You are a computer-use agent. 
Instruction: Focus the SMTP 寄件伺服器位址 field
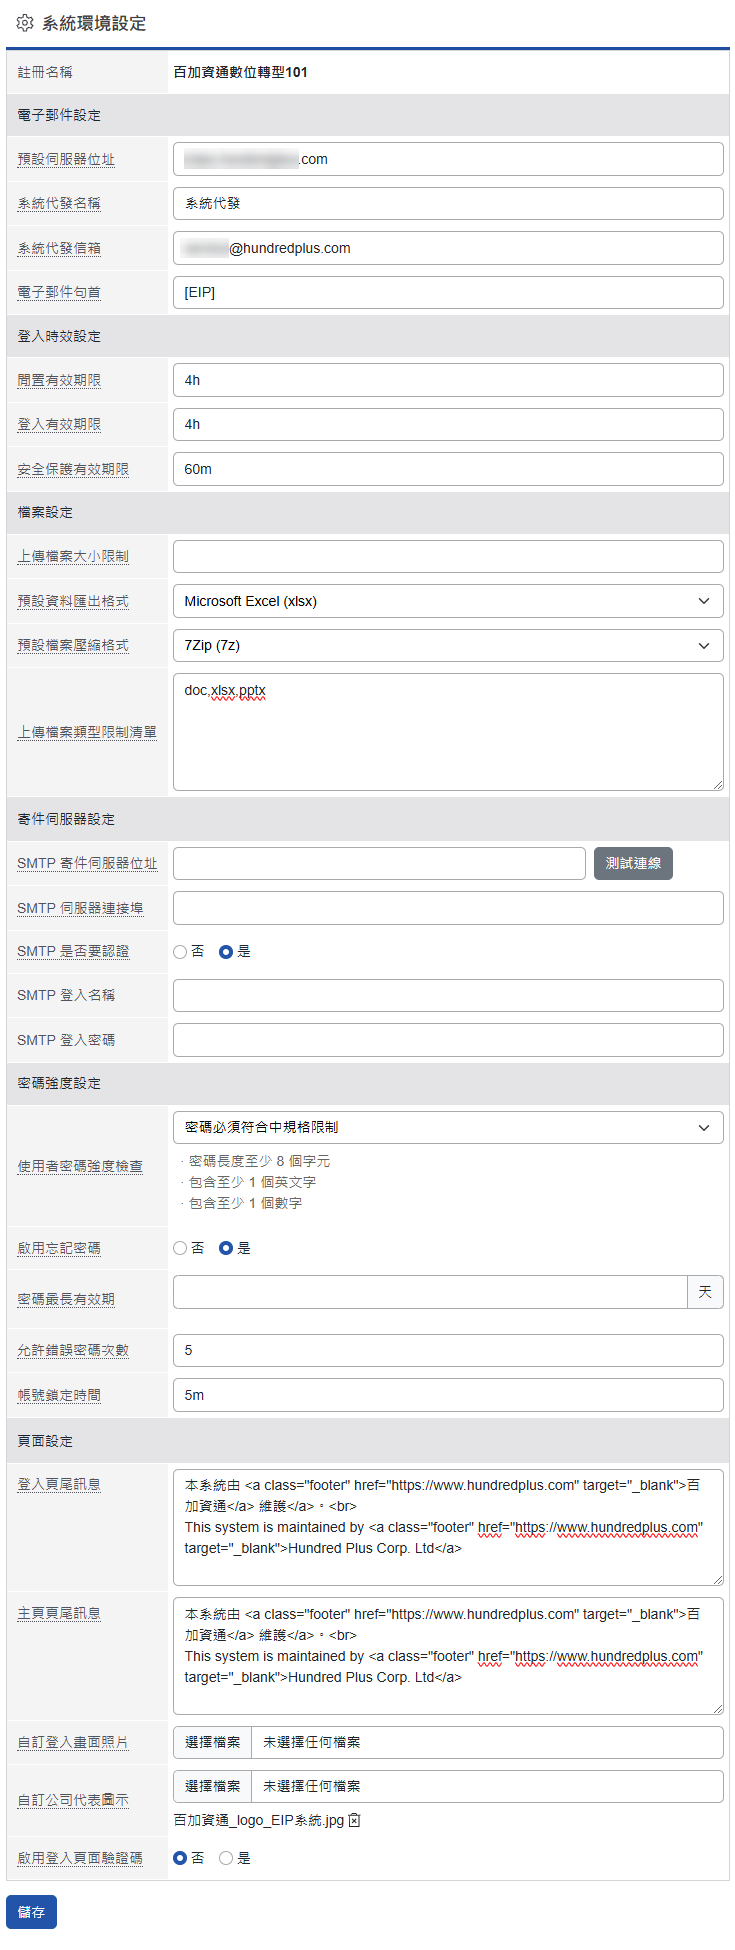tap(379, 863)
